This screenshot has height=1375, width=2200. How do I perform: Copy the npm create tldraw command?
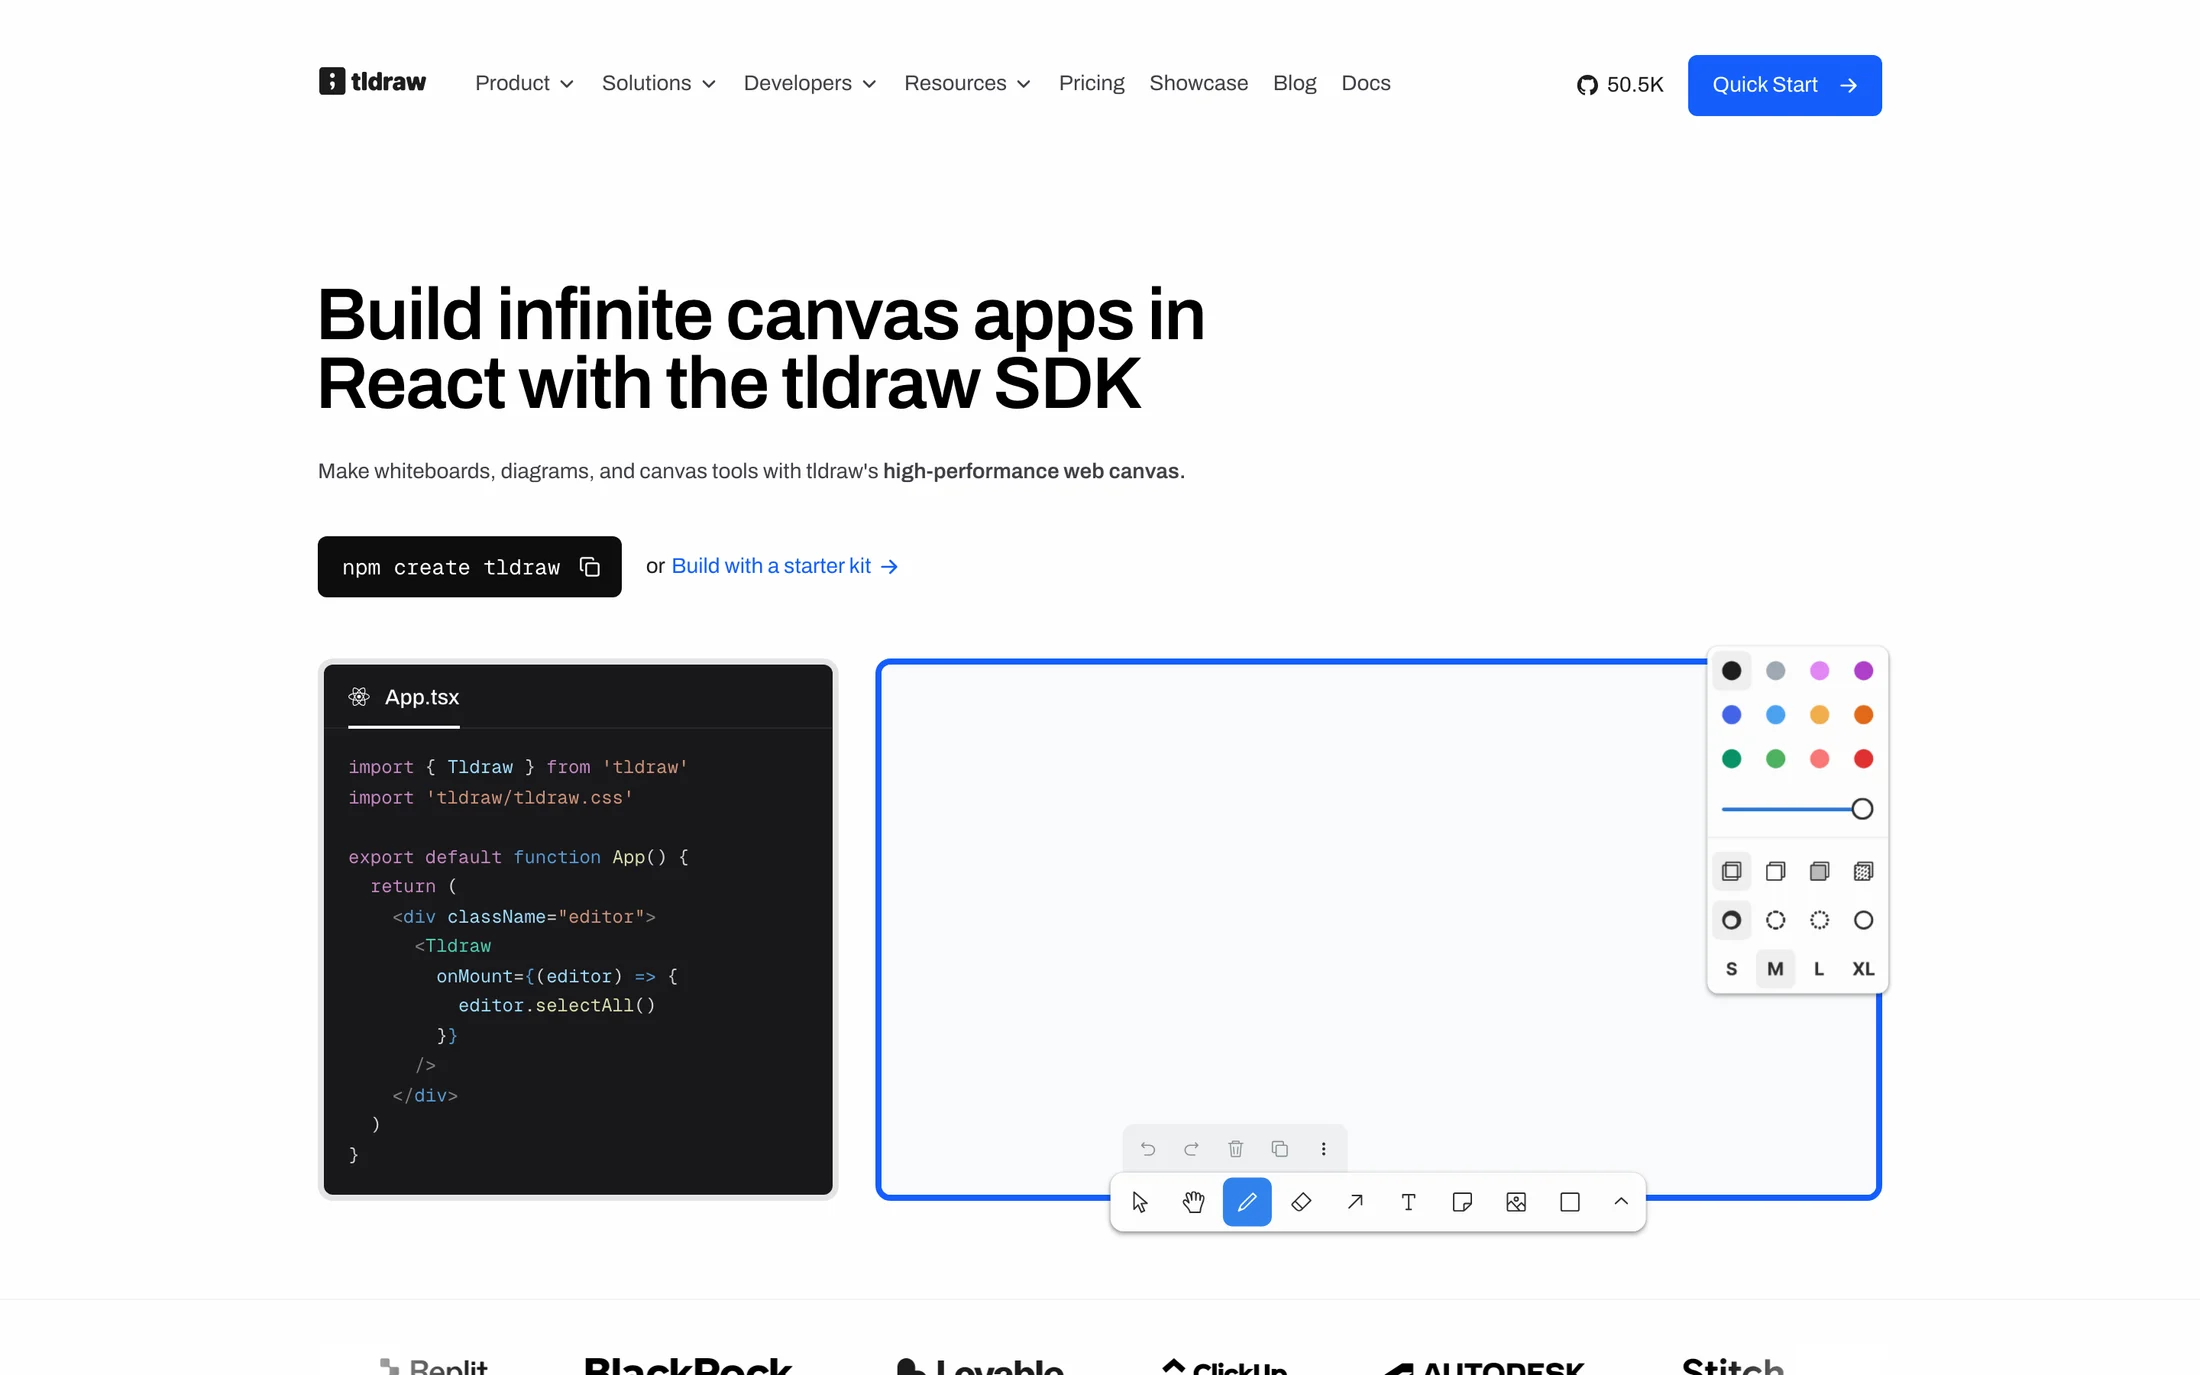point(590,567)
